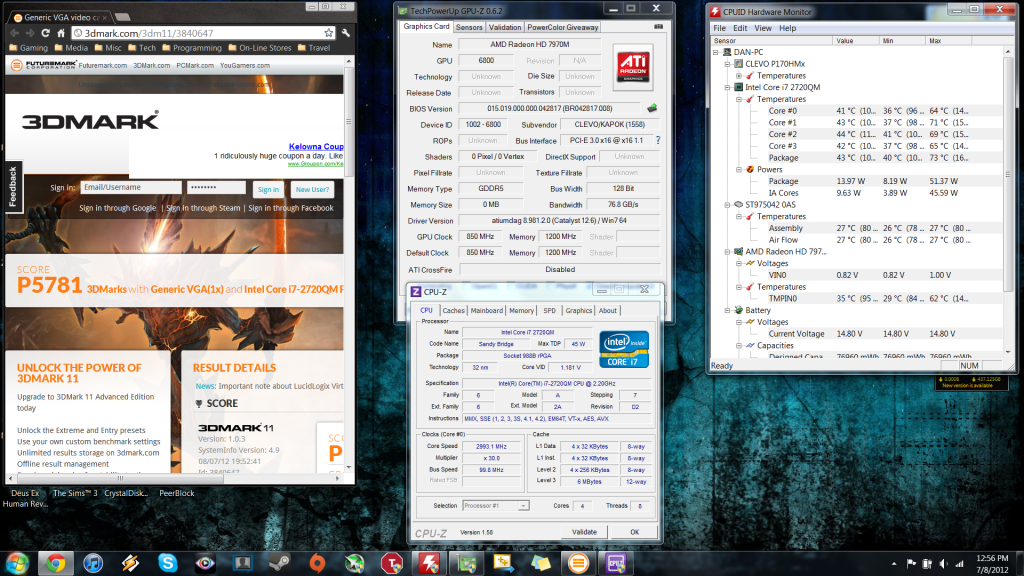1024x576 pixels.
Task: Launch Winamp from the taskbar
Action: 130,563
